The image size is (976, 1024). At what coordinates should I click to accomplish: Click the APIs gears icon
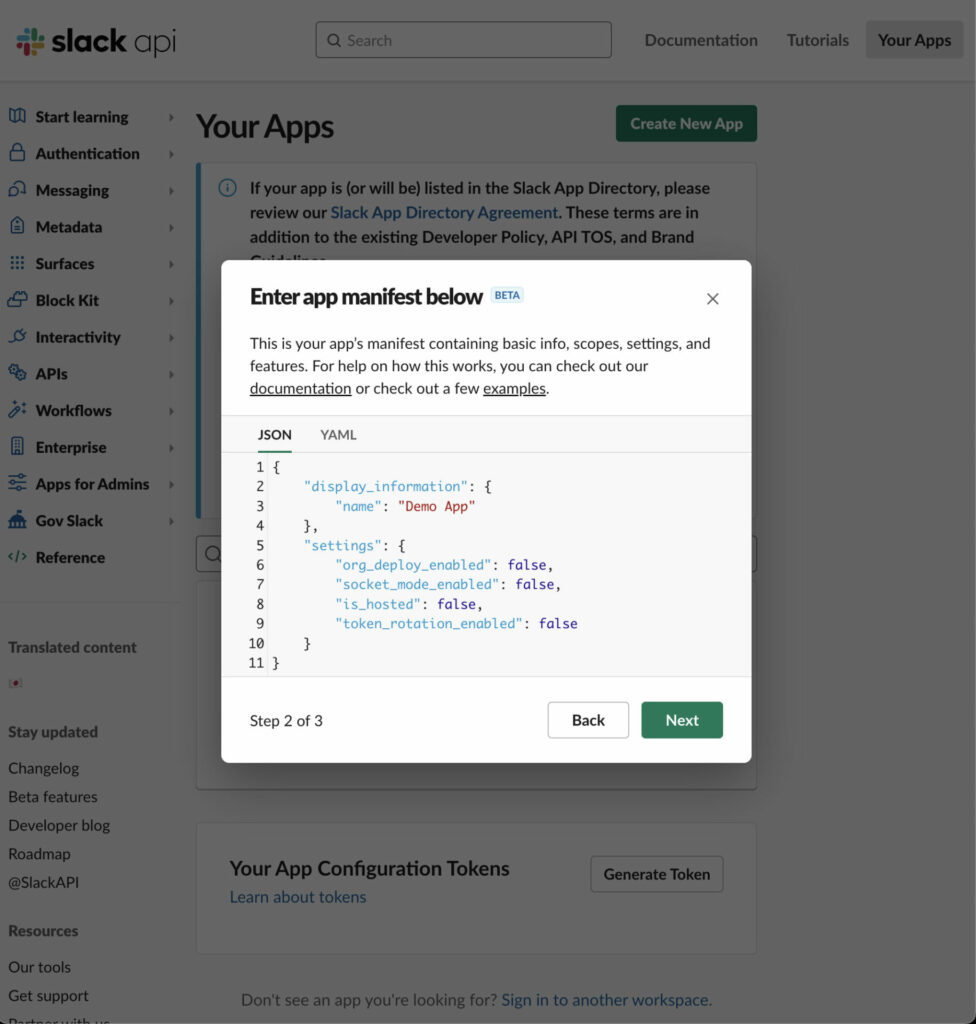click(18, 373)
